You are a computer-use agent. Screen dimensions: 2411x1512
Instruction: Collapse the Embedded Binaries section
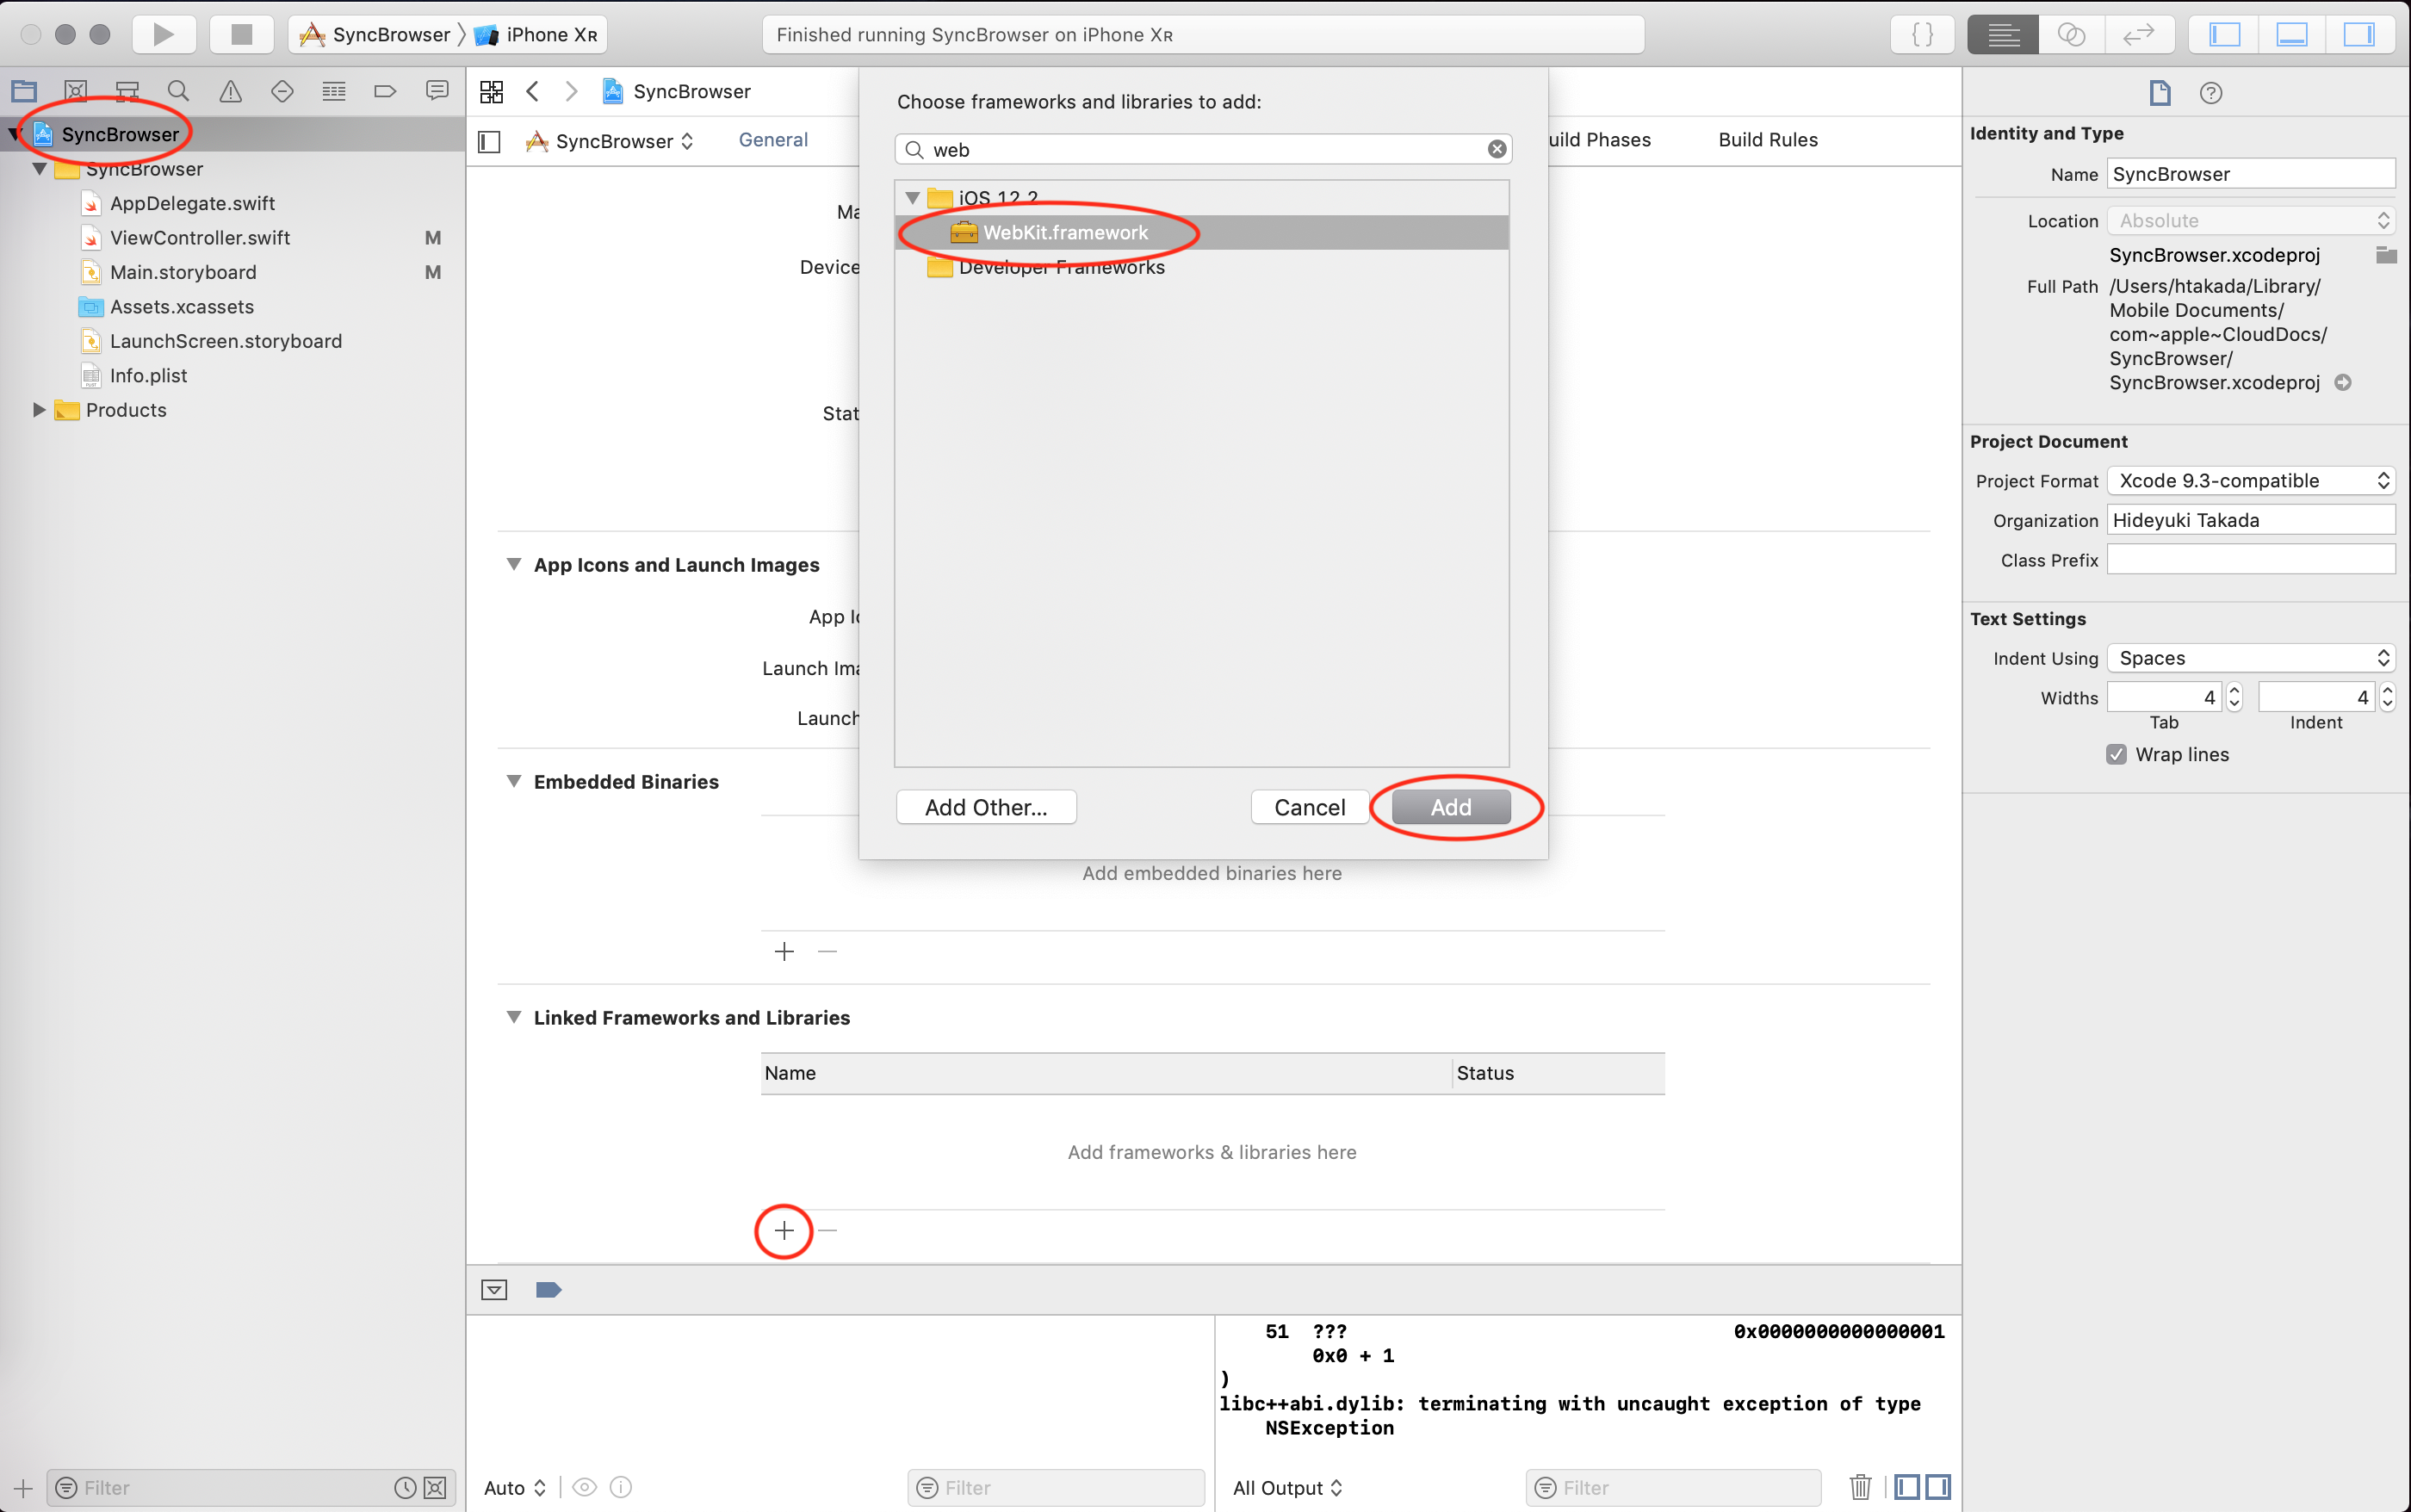(x=513, y=781)
